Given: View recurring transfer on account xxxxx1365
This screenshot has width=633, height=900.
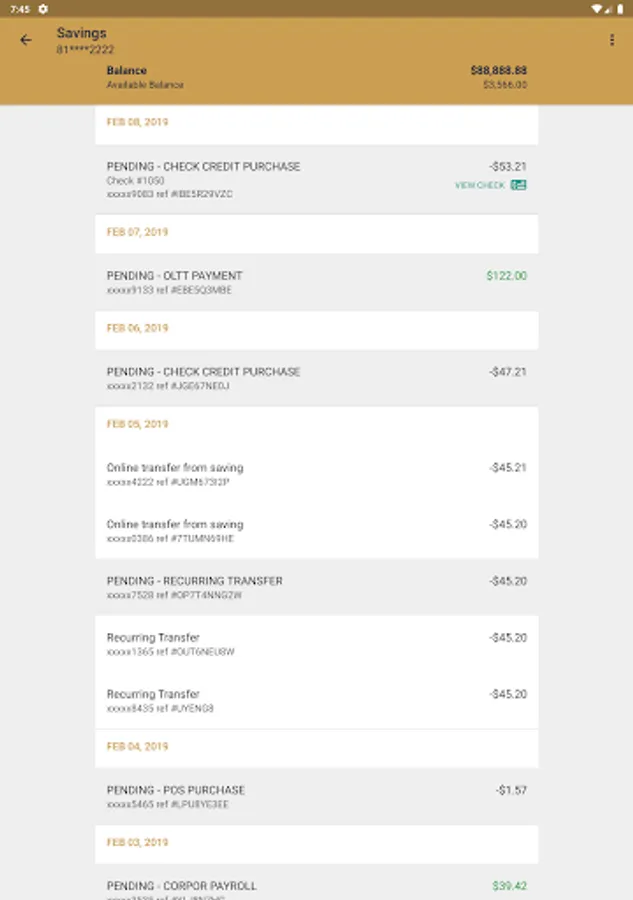Looking at the screenshot, I should click(x=316, y=644).
